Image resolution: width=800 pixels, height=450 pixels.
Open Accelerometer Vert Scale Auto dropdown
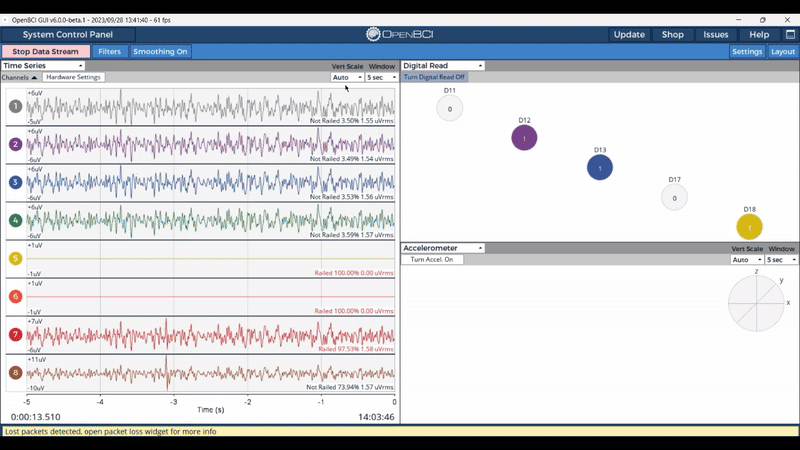coord(746,260)
